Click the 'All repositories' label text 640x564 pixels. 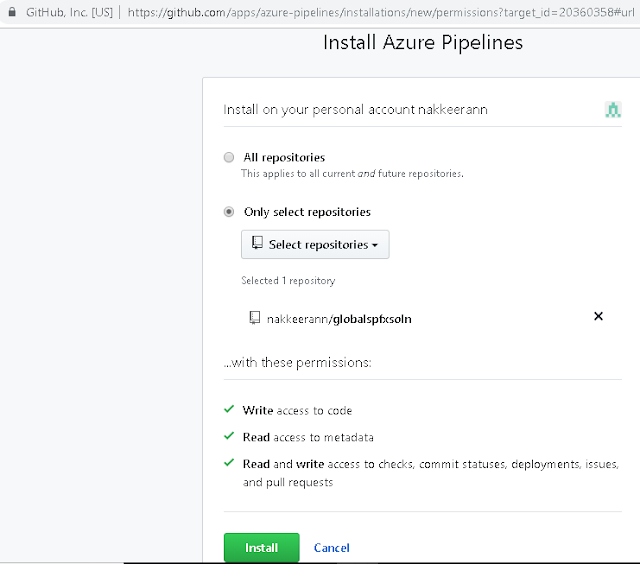(x=284, y=157)
